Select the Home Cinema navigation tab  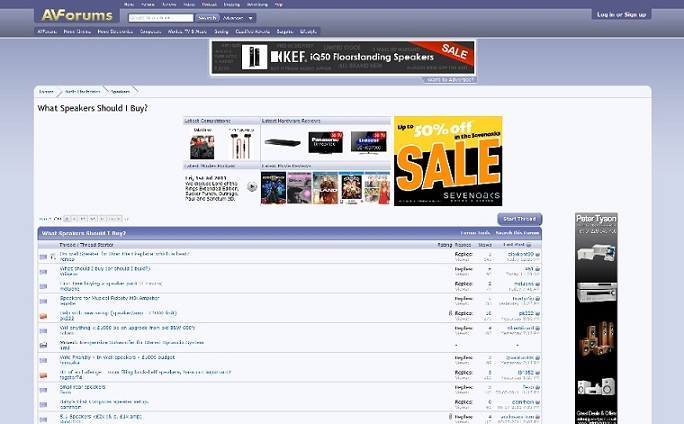[77, 31]
